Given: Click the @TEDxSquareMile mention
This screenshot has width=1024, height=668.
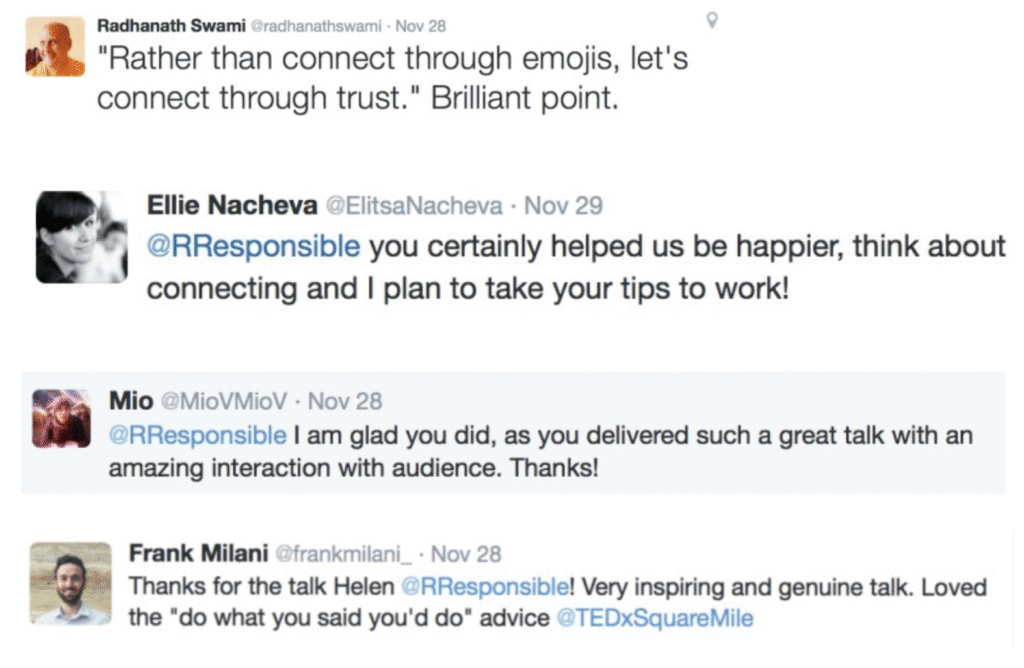Looking at the screenshot, I should tap(656, 618).
